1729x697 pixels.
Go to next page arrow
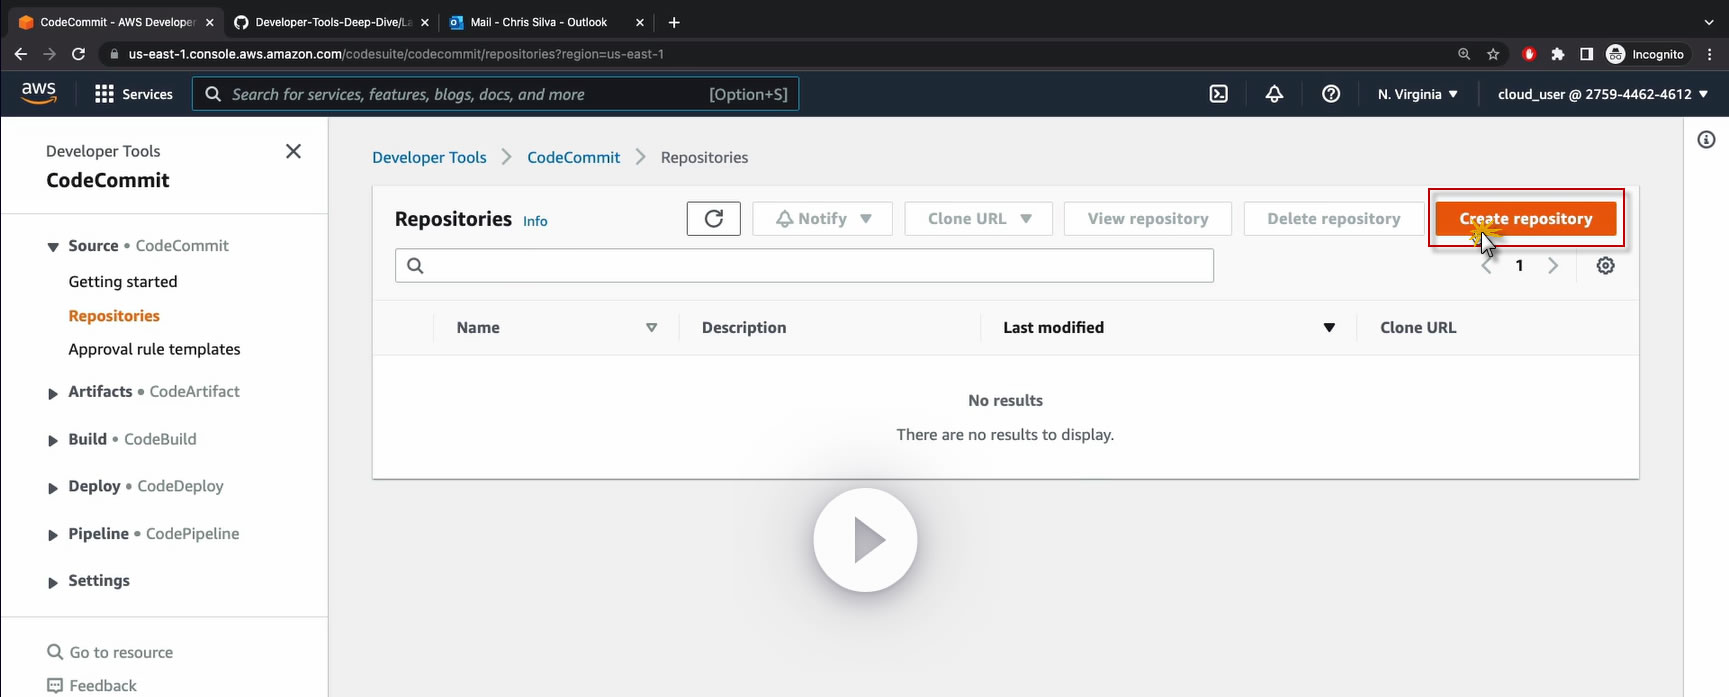pos(1553,266)
